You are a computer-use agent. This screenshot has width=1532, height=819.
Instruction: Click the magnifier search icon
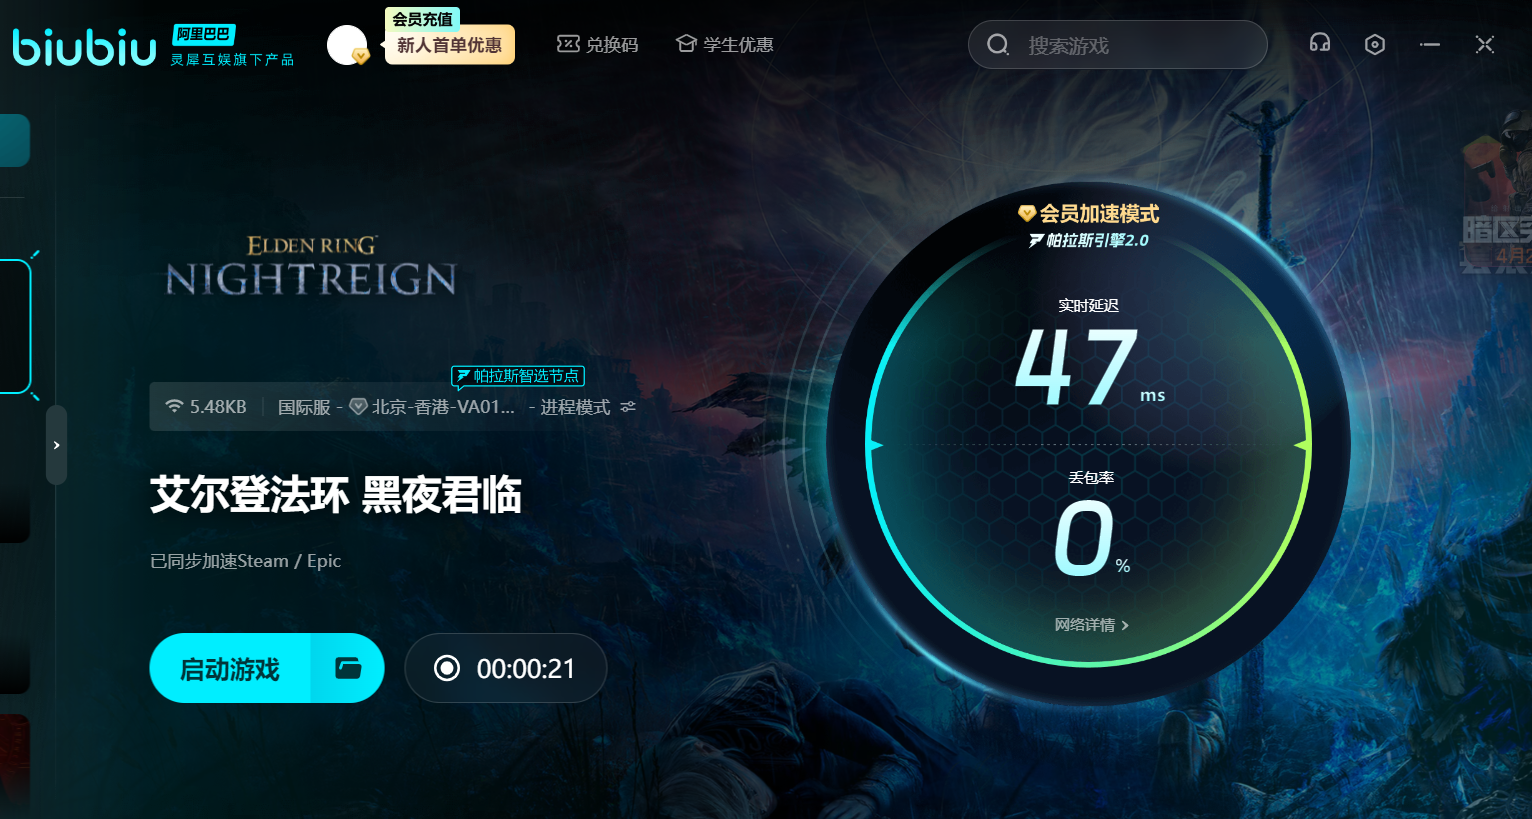click(x=998, y=45)
